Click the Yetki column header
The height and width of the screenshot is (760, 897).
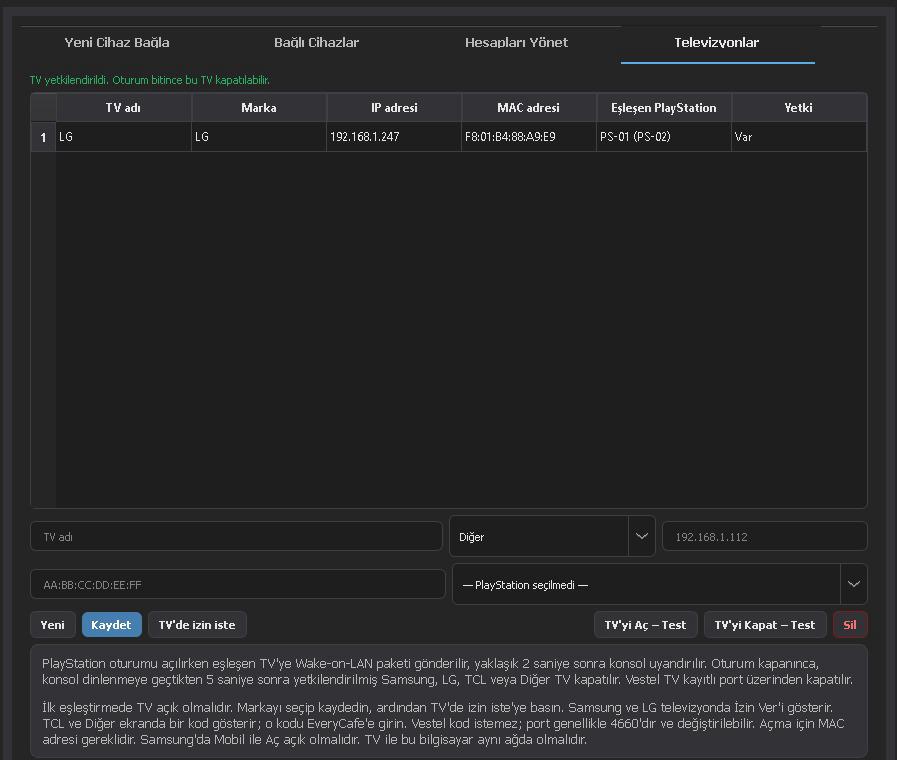(799, 108)
